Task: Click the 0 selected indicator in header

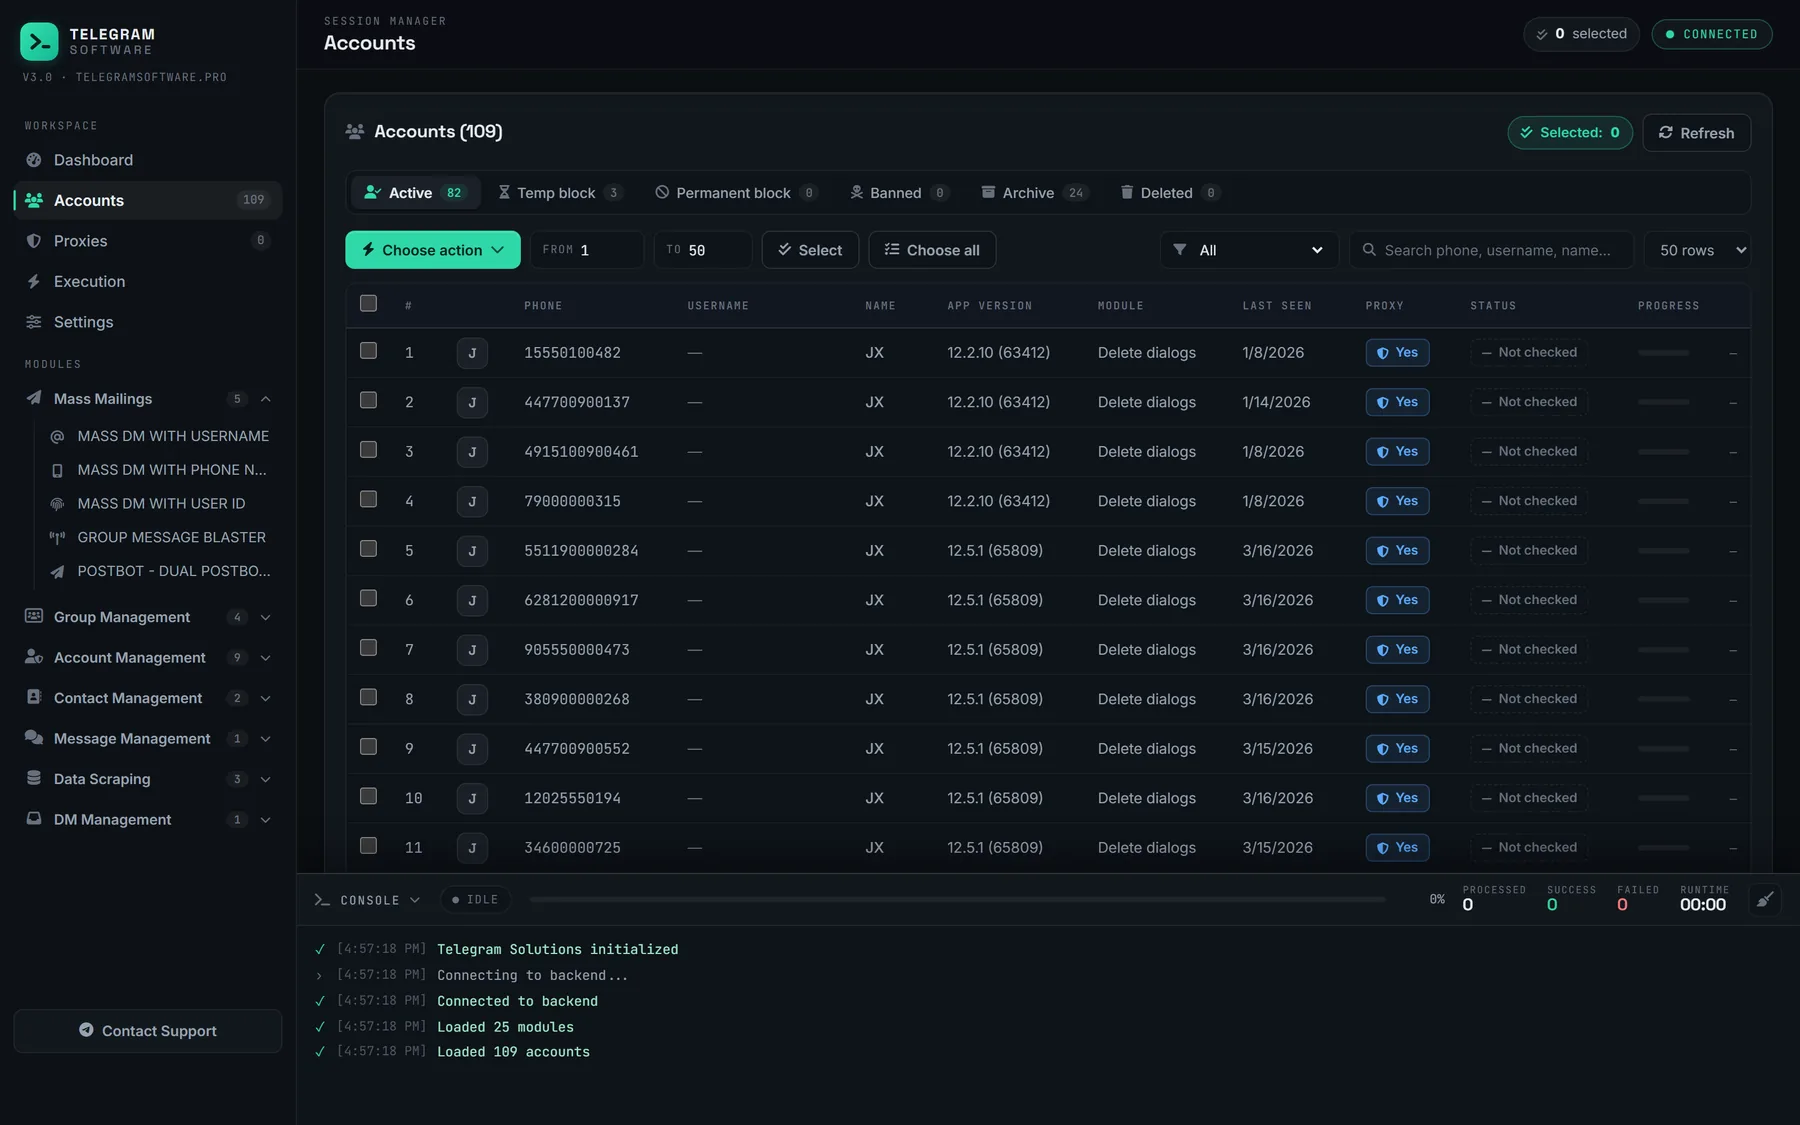Action: (x=1582, y=34)
